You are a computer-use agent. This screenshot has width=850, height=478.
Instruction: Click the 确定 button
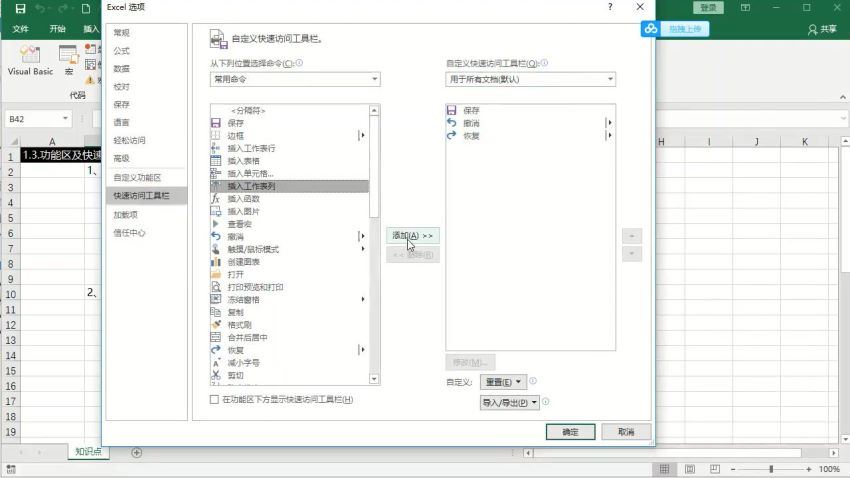(x=570, y=432)
